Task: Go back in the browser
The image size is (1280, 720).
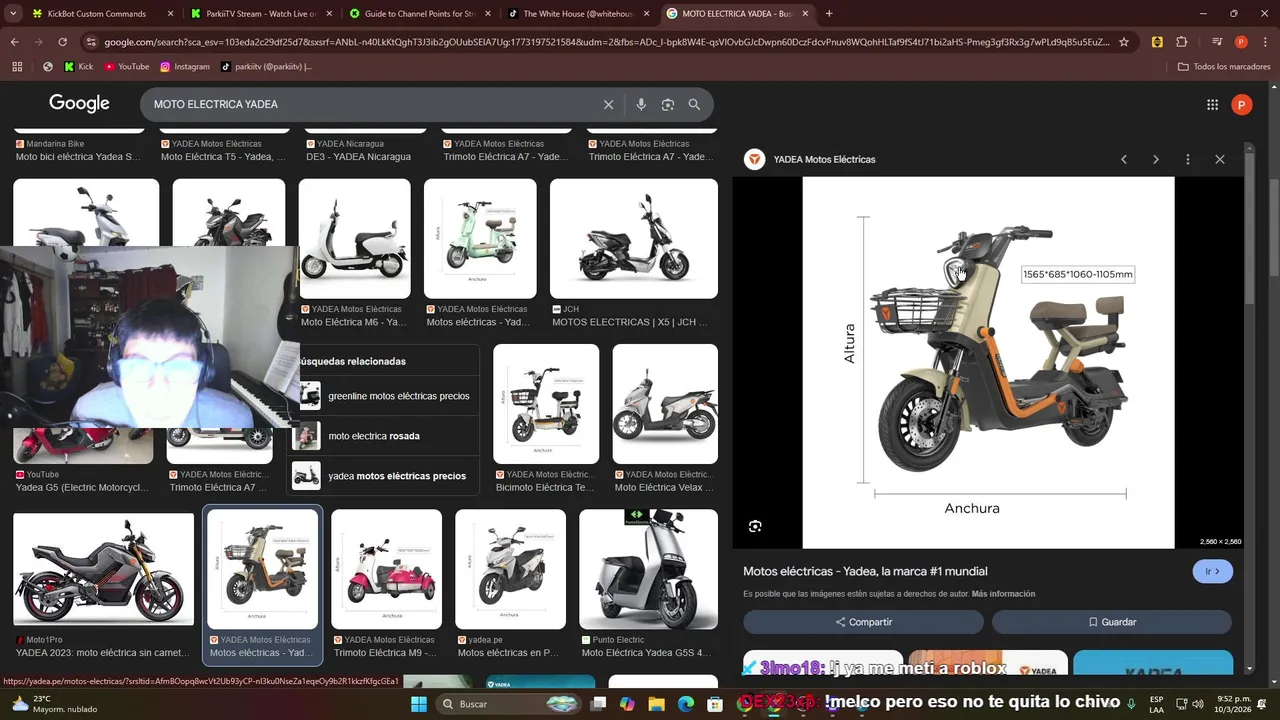Action: pos(14,42)
